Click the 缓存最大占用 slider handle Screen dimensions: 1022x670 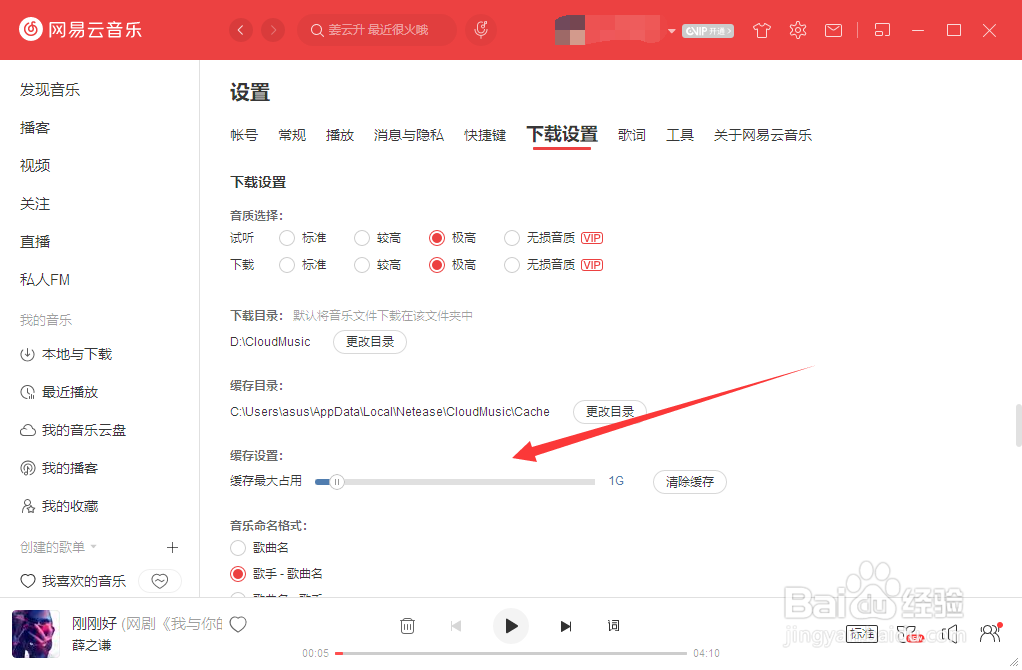[336, 482]
